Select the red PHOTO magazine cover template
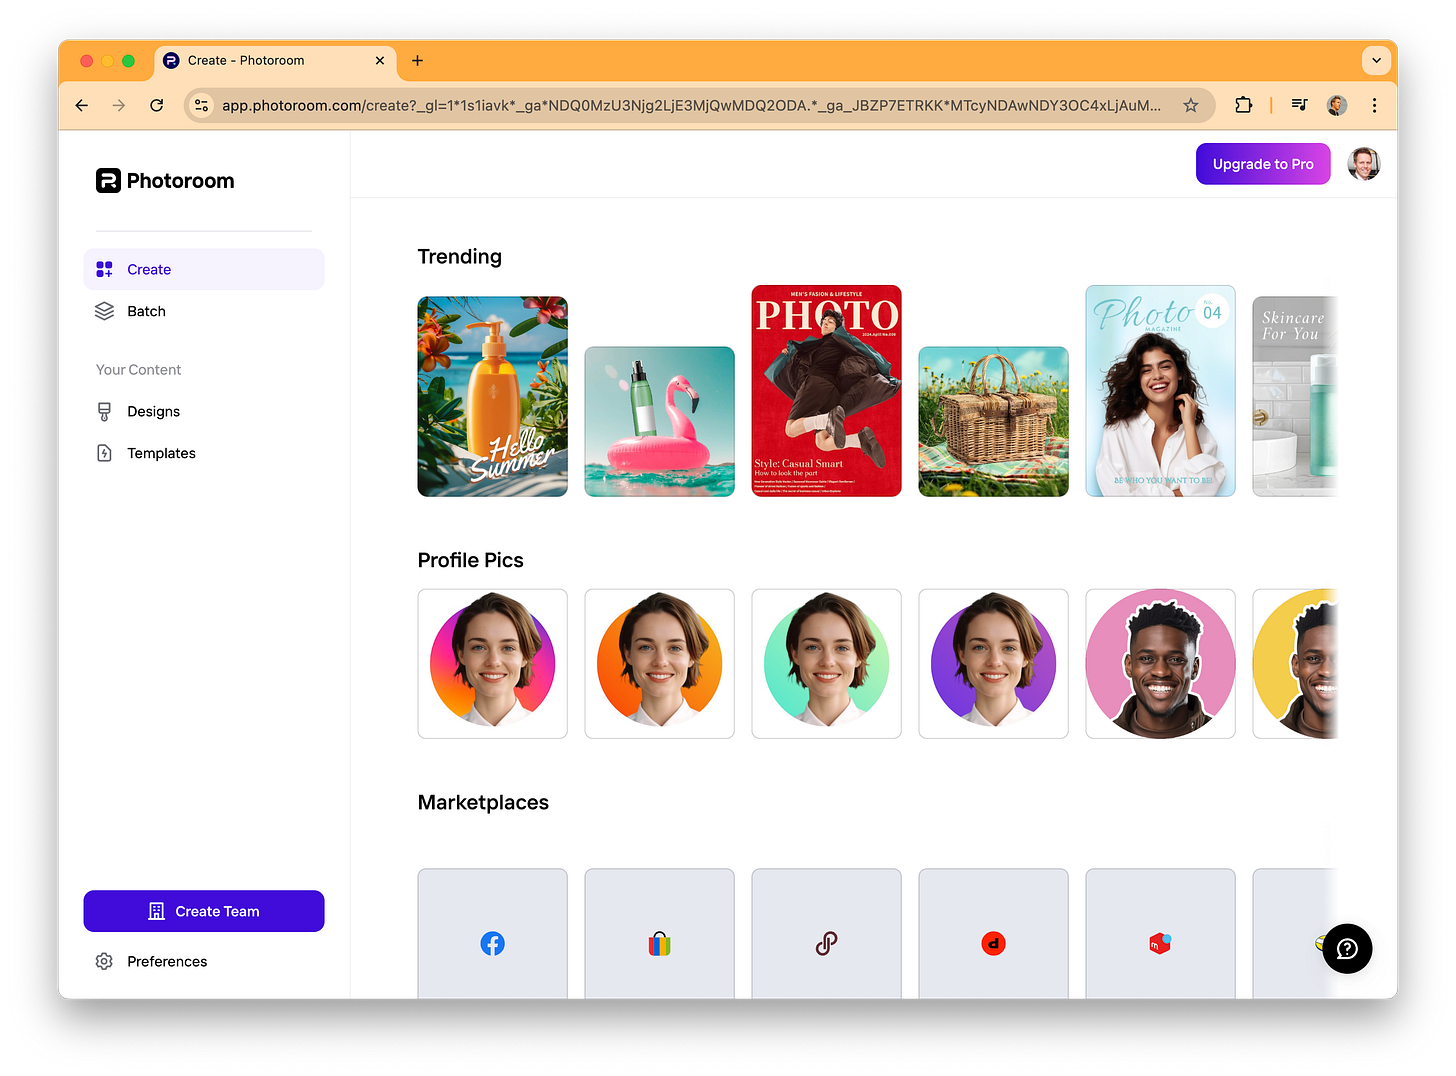Viewport: 1456px width, 1076px height. 826,391
